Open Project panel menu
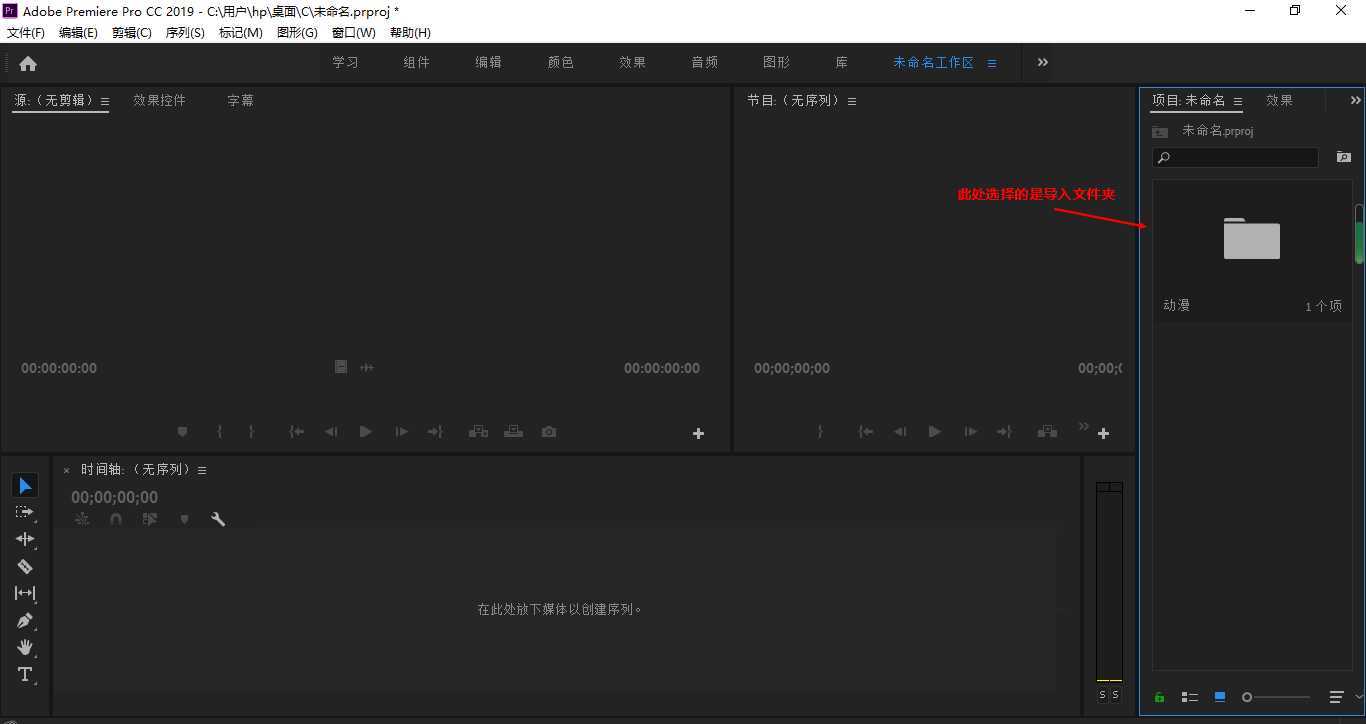The height and width of the screenshot is (724, 1366). coord(1238,101)
